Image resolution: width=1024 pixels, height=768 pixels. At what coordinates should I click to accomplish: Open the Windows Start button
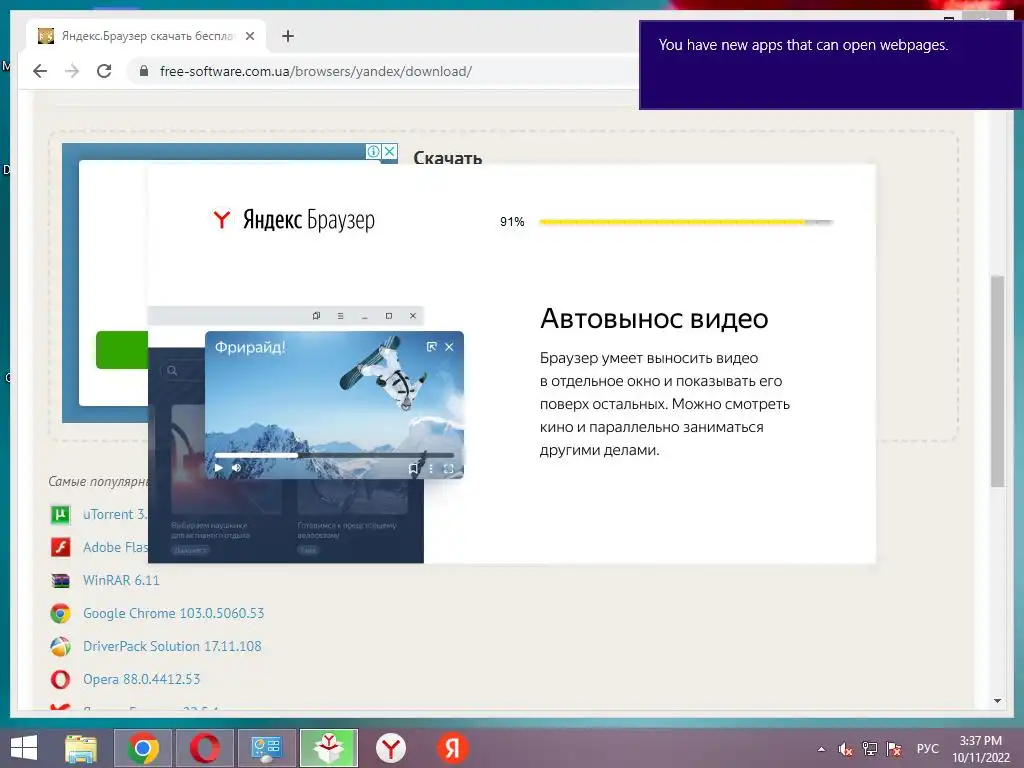point(24,748)
